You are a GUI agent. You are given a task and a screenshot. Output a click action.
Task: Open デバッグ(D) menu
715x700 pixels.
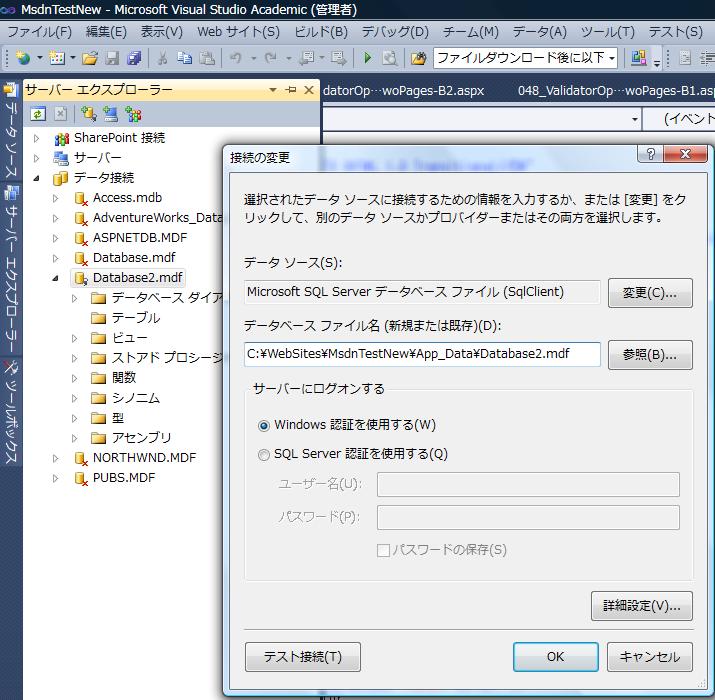395,32
